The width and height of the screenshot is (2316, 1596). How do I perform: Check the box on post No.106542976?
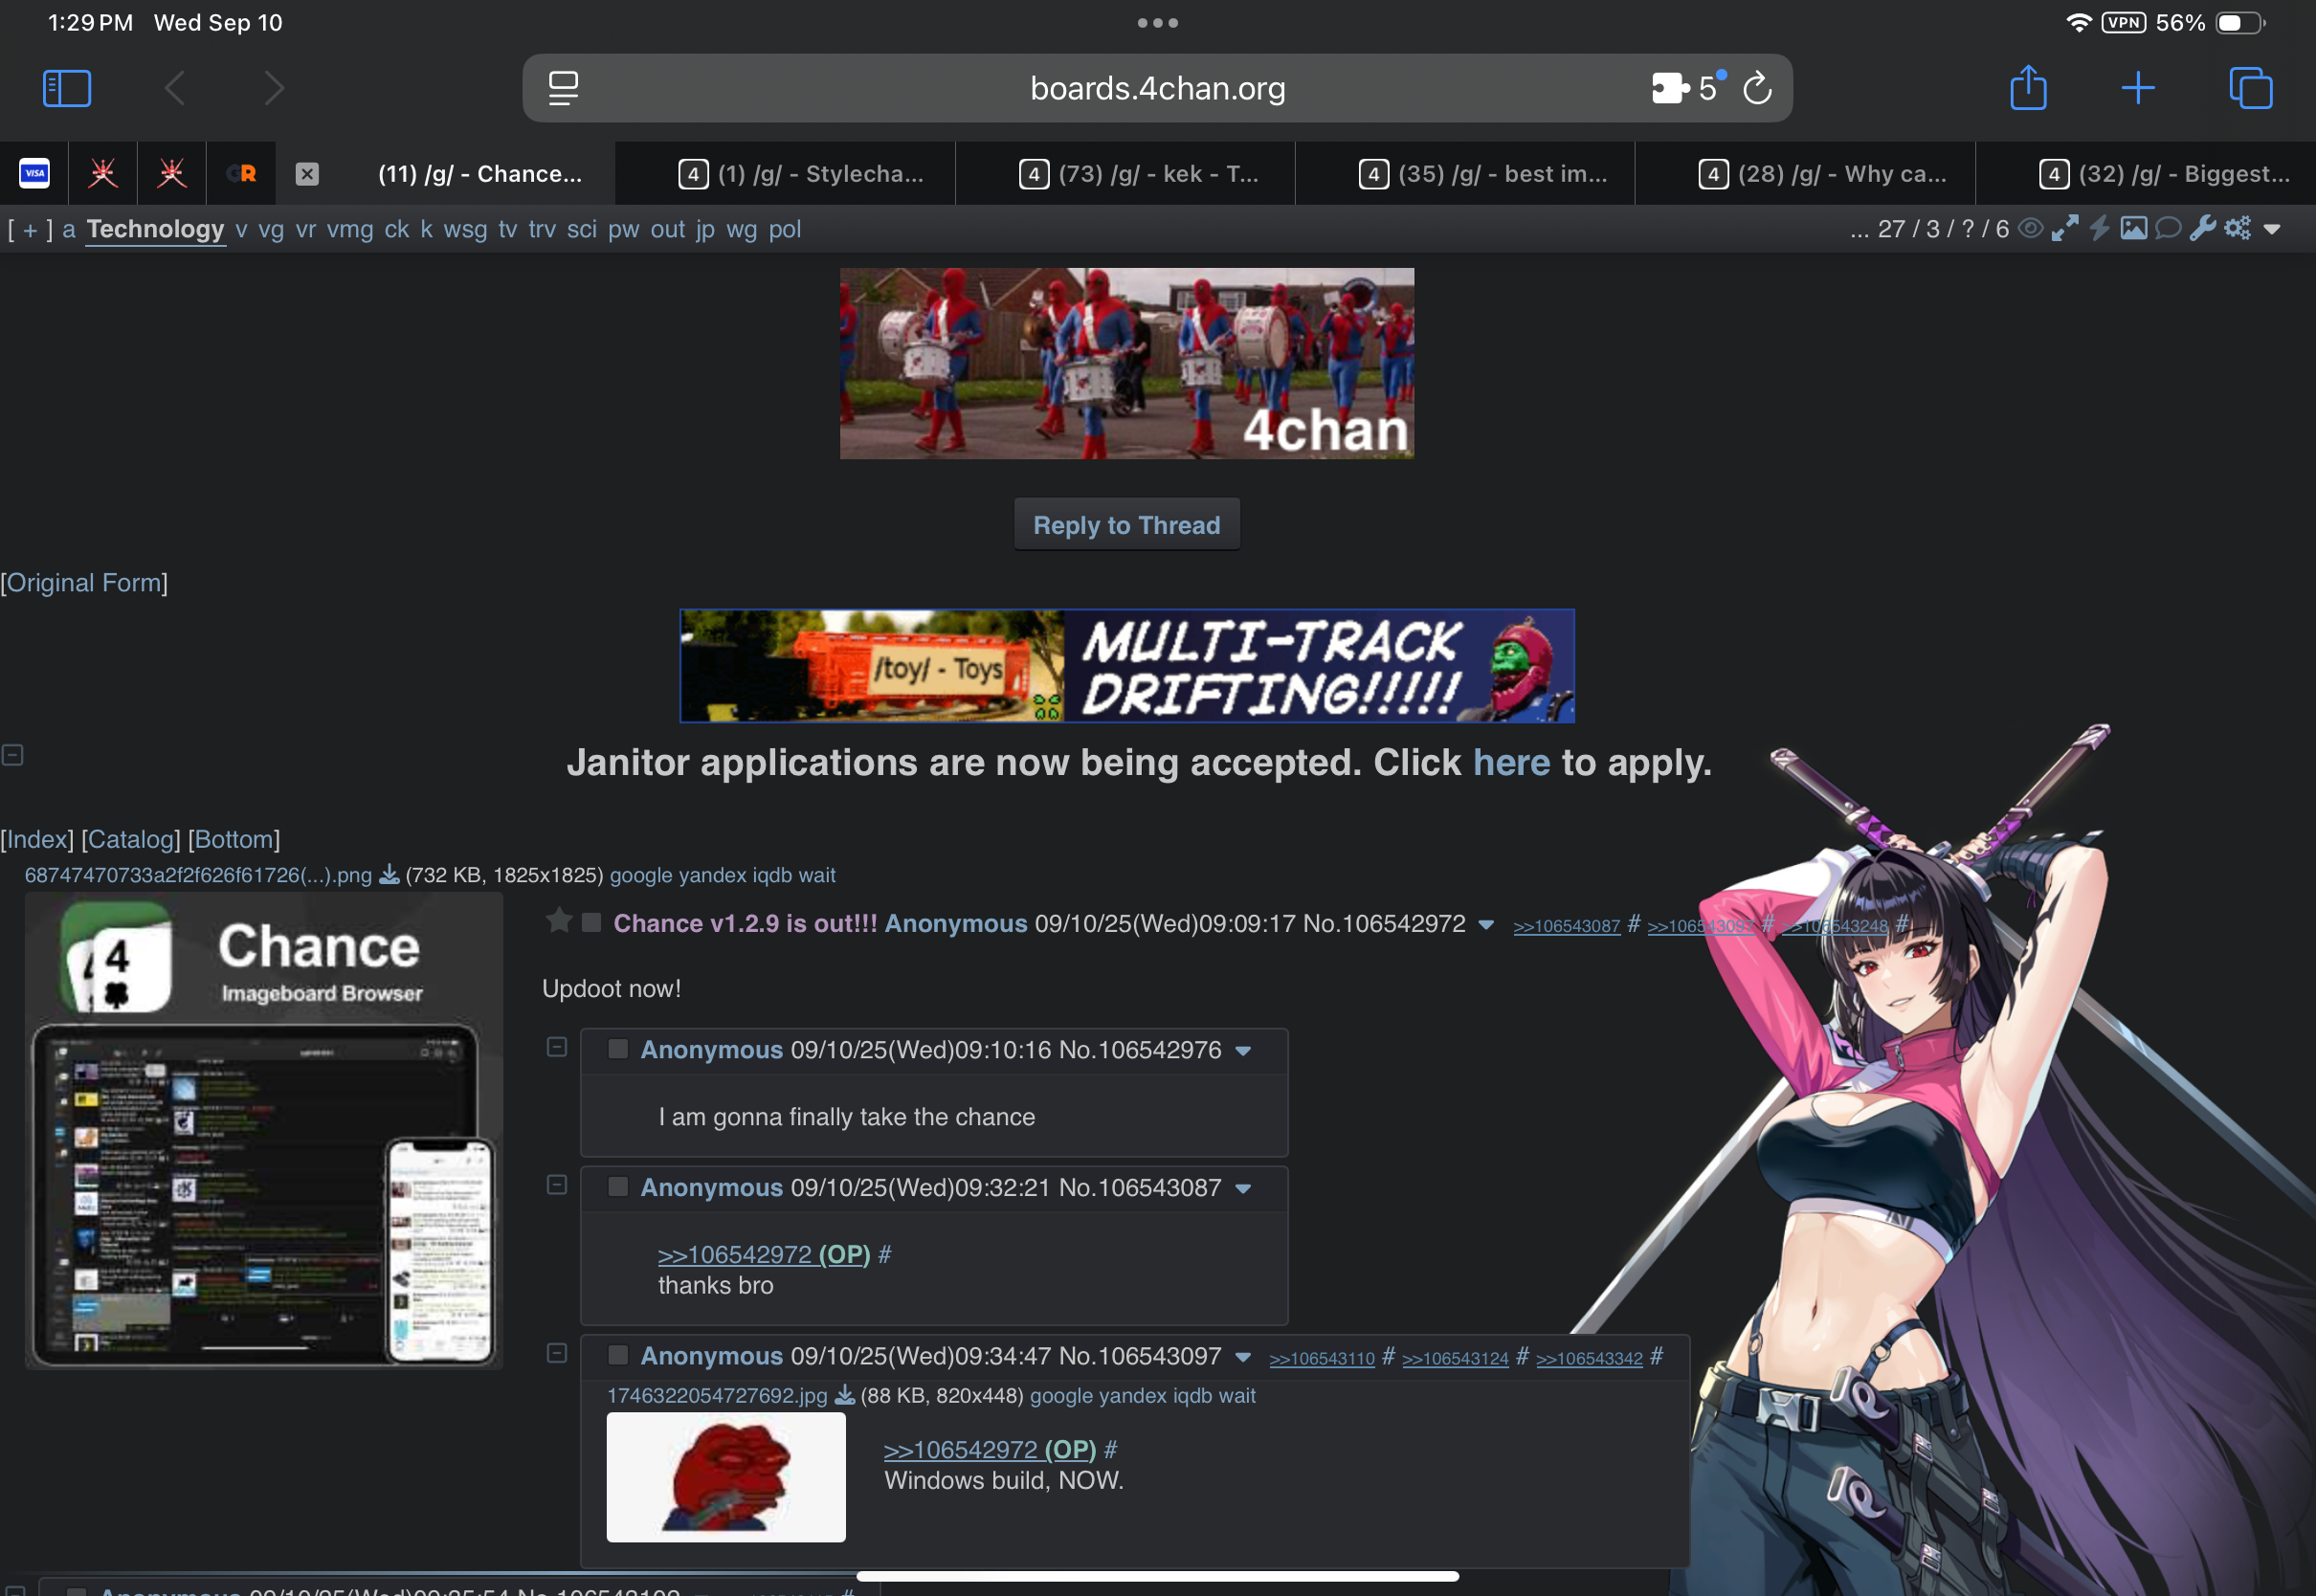click(x=618, y=1049)
